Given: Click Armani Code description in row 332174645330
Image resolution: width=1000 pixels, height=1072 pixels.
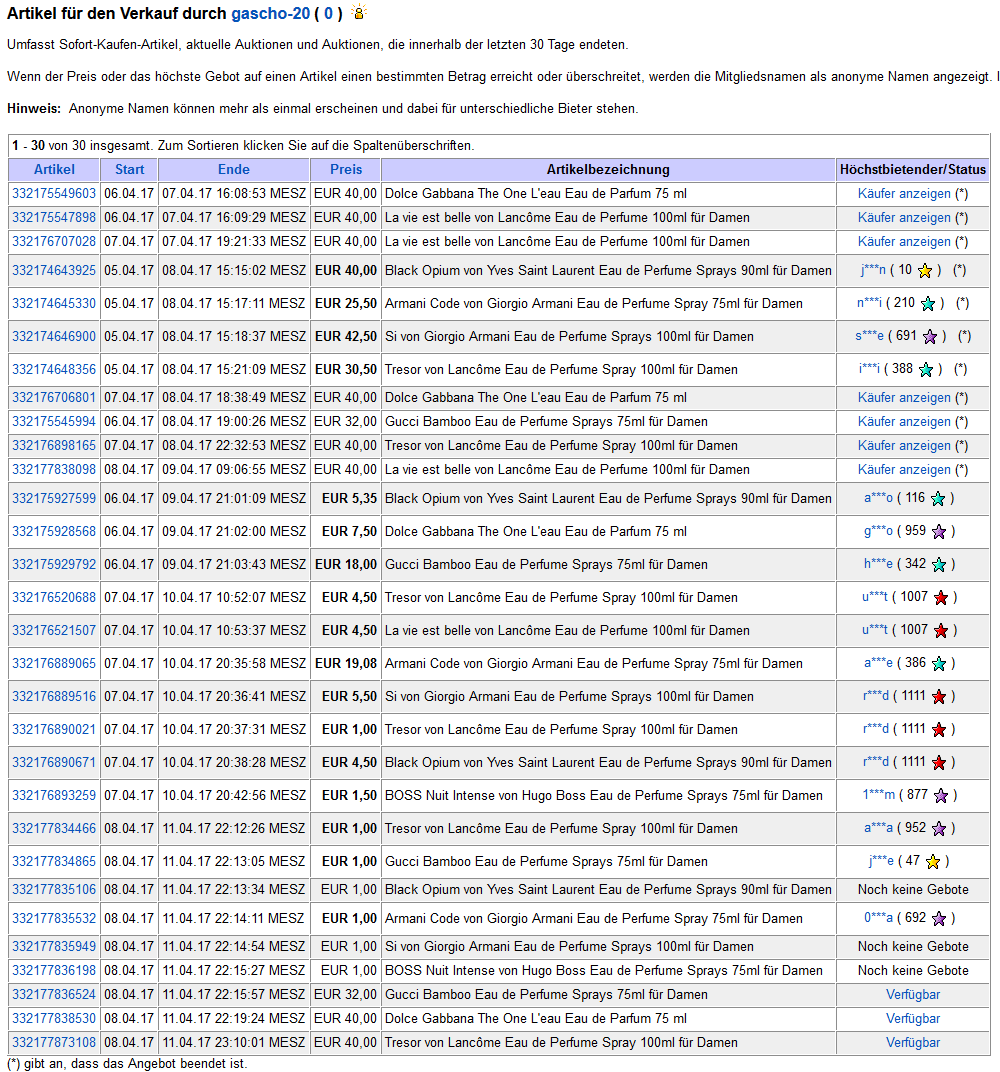Looking at the screenshot, I should click(x=593, y=304).
